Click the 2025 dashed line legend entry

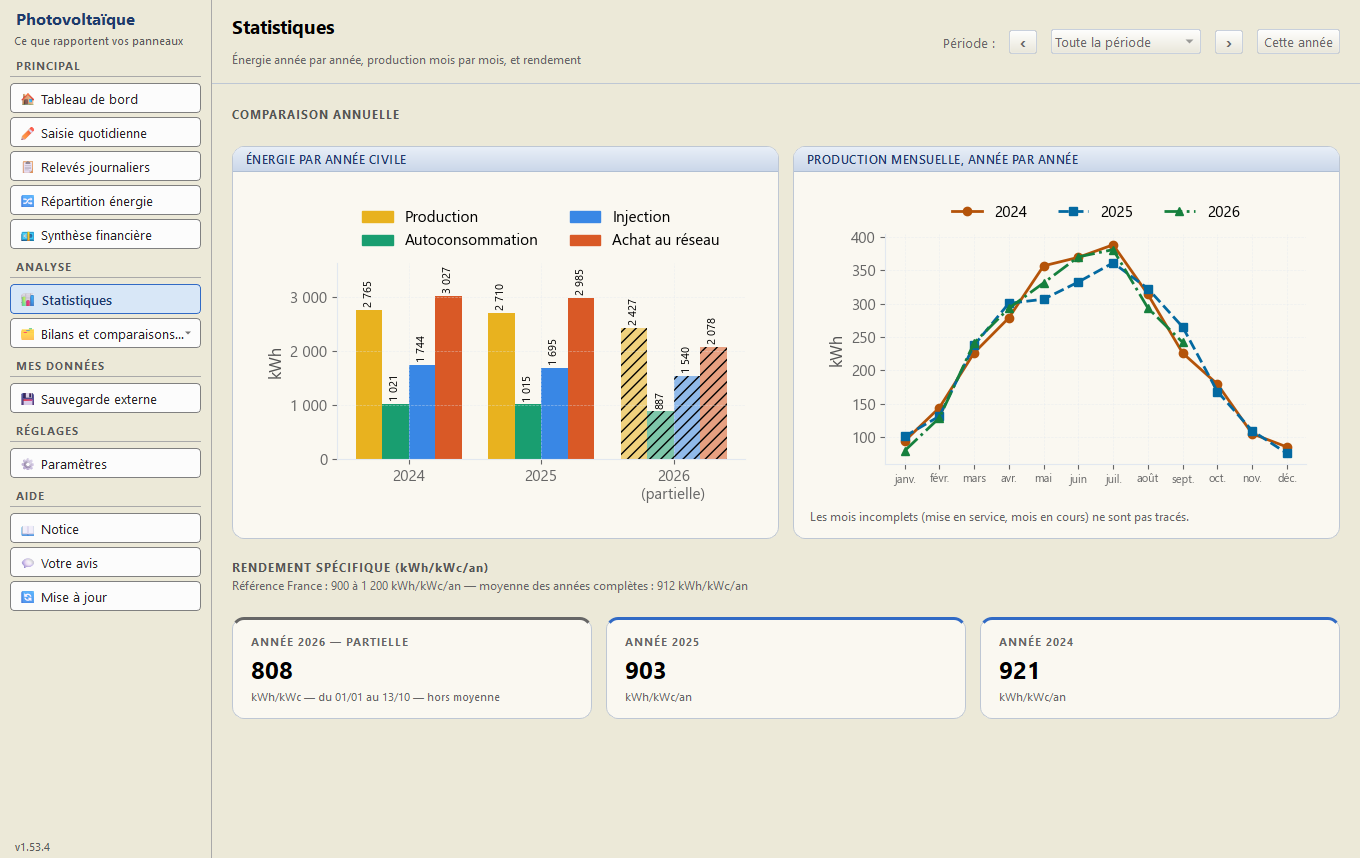(1096, 212)
